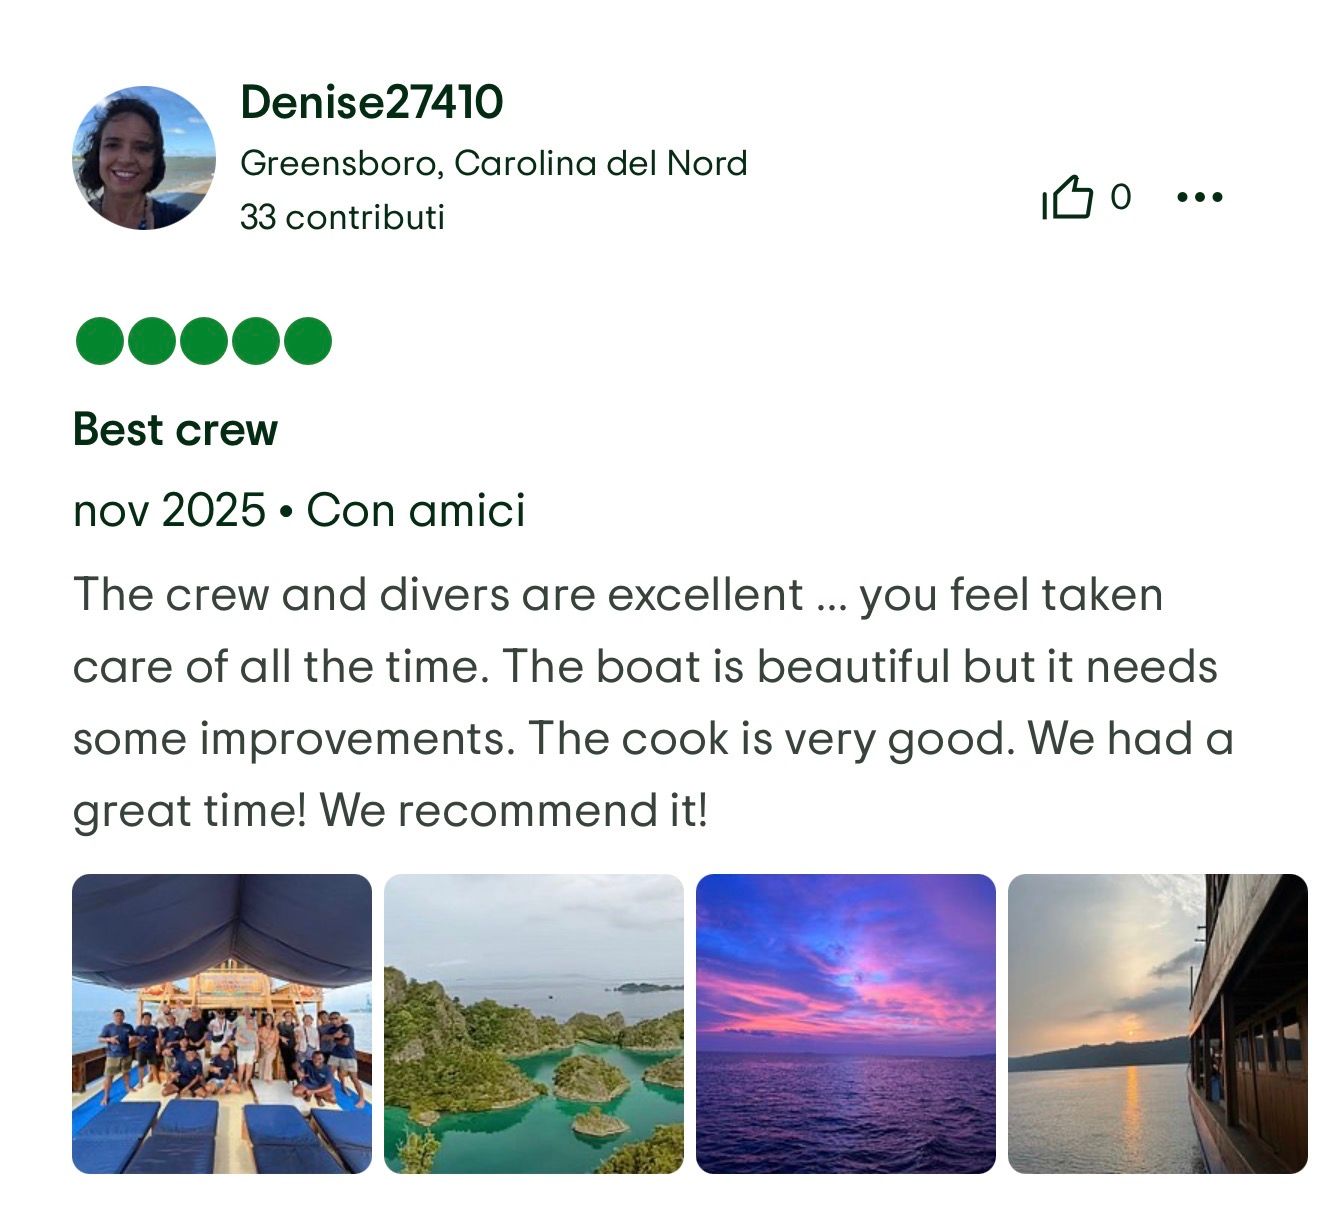
Task: Click the thumbs-up helpful icon
Action: [1066, 197]
